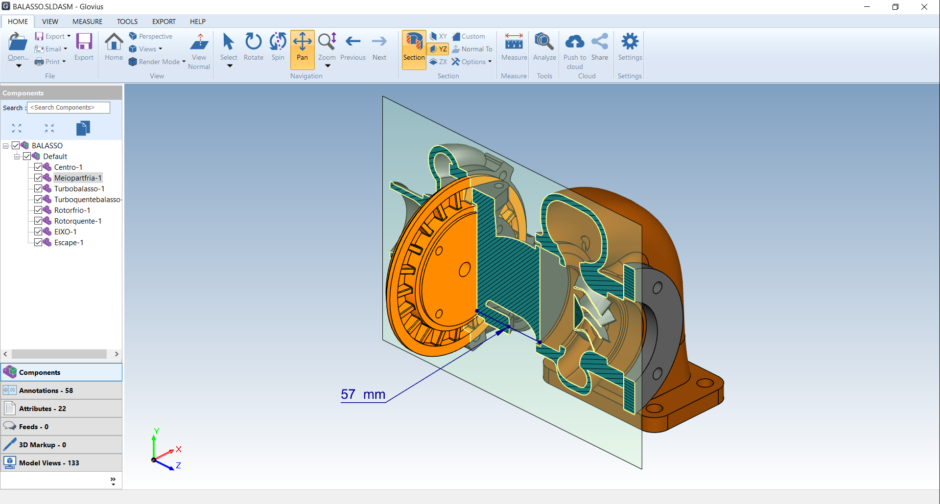Open the Attributes - 22 panel

click(61, 409)
